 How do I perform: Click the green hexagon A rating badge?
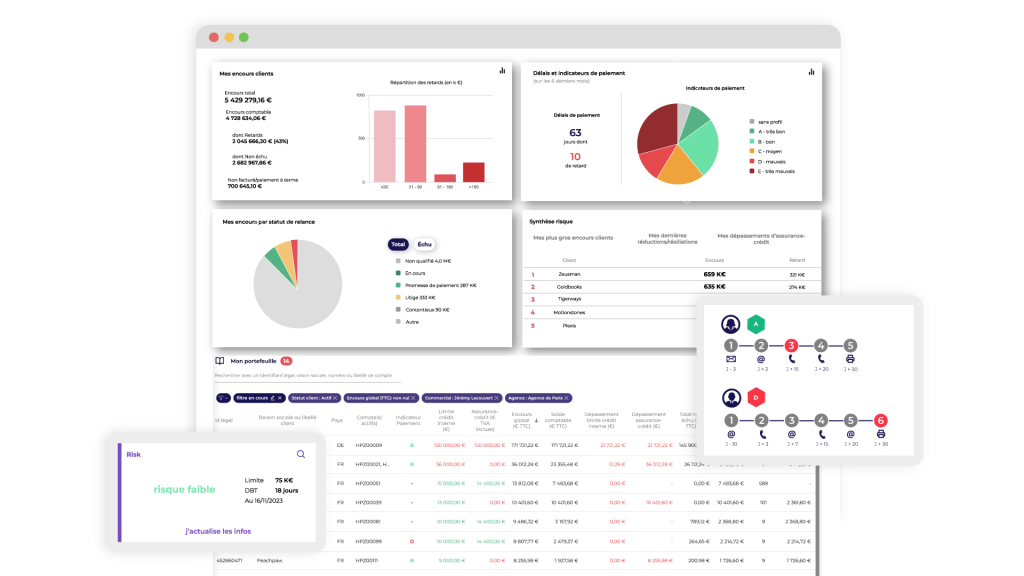(x=756, y=324)
